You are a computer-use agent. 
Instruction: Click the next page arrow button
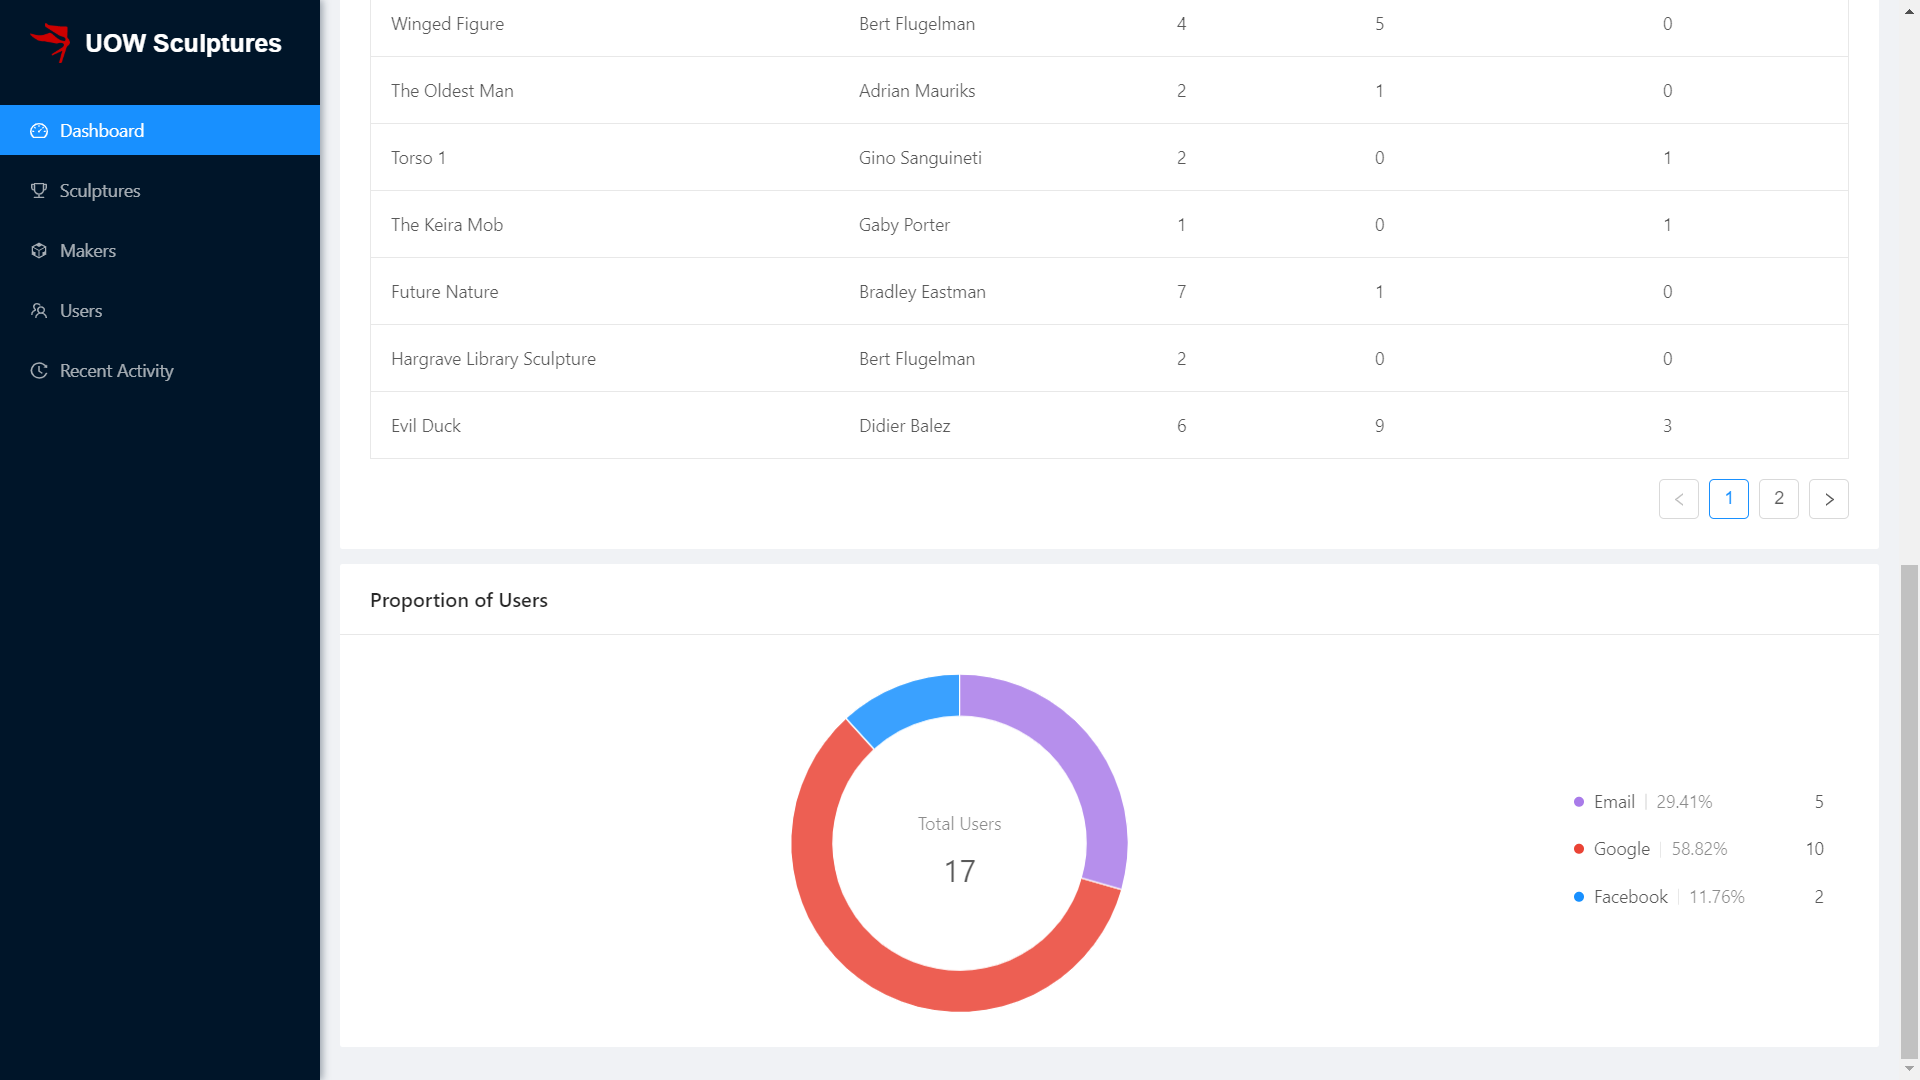[1832, 498]
